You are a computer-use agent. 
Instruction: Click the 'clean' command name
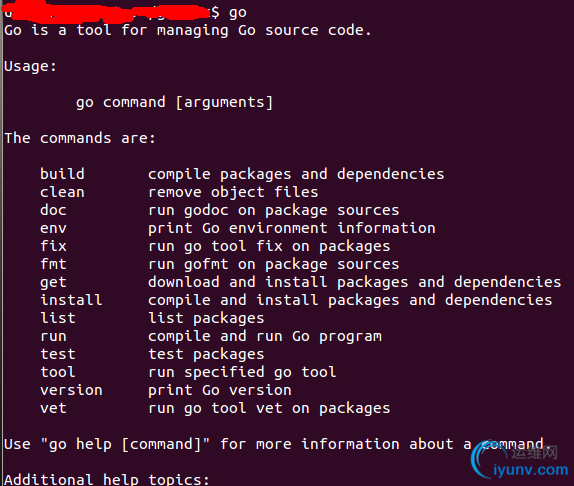(62, 192)
